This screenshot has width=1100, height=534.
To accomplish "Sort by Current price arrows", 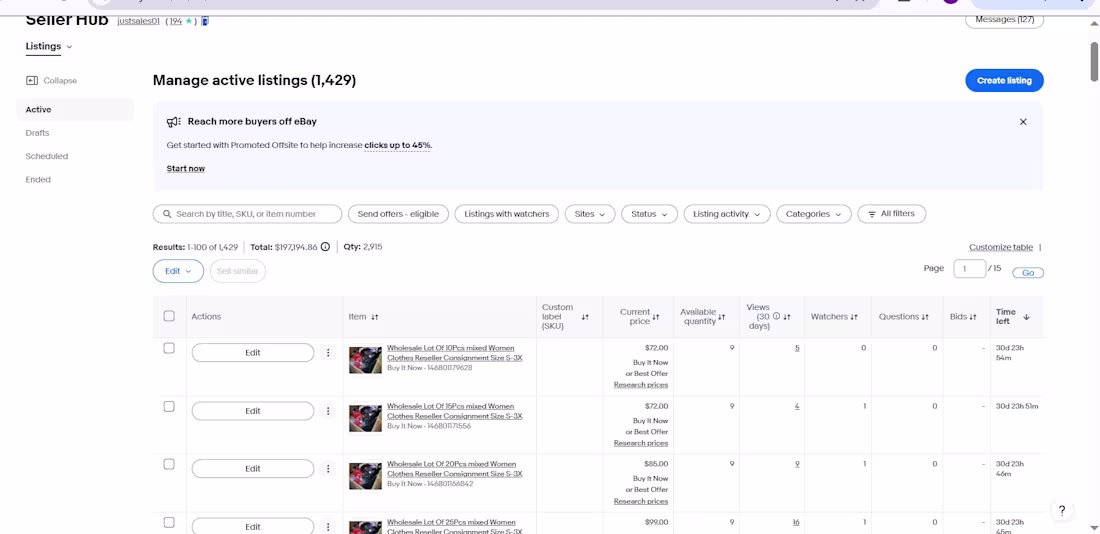I will (x=655, y=317).
